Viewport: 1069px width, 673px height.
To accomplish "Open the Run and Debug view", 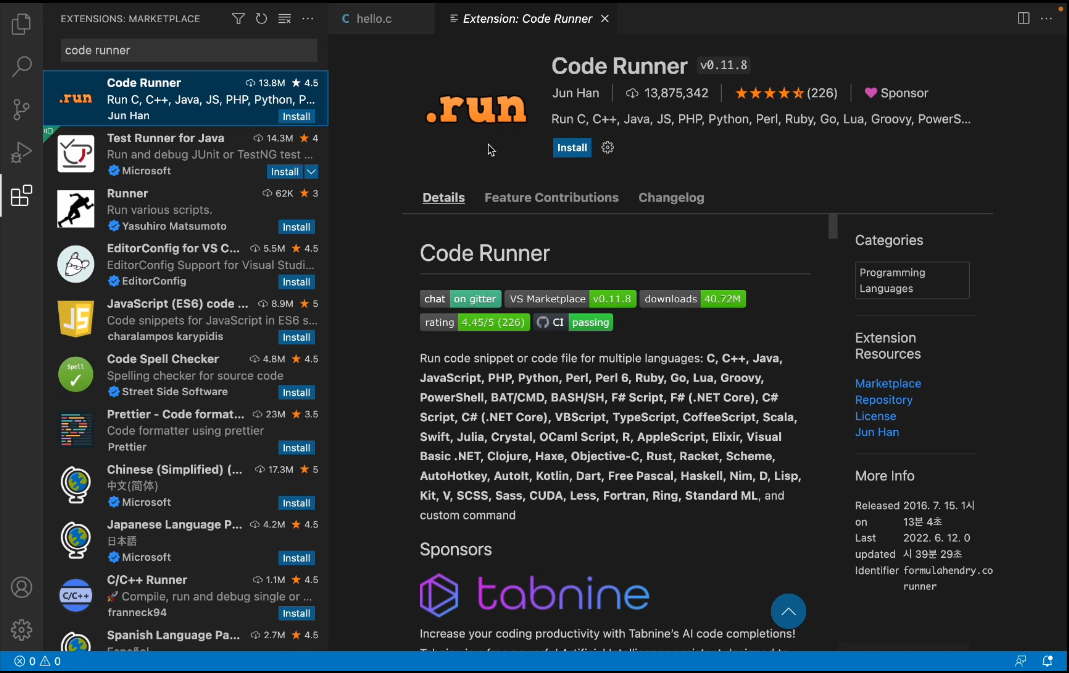I will [x=21, y=152].
